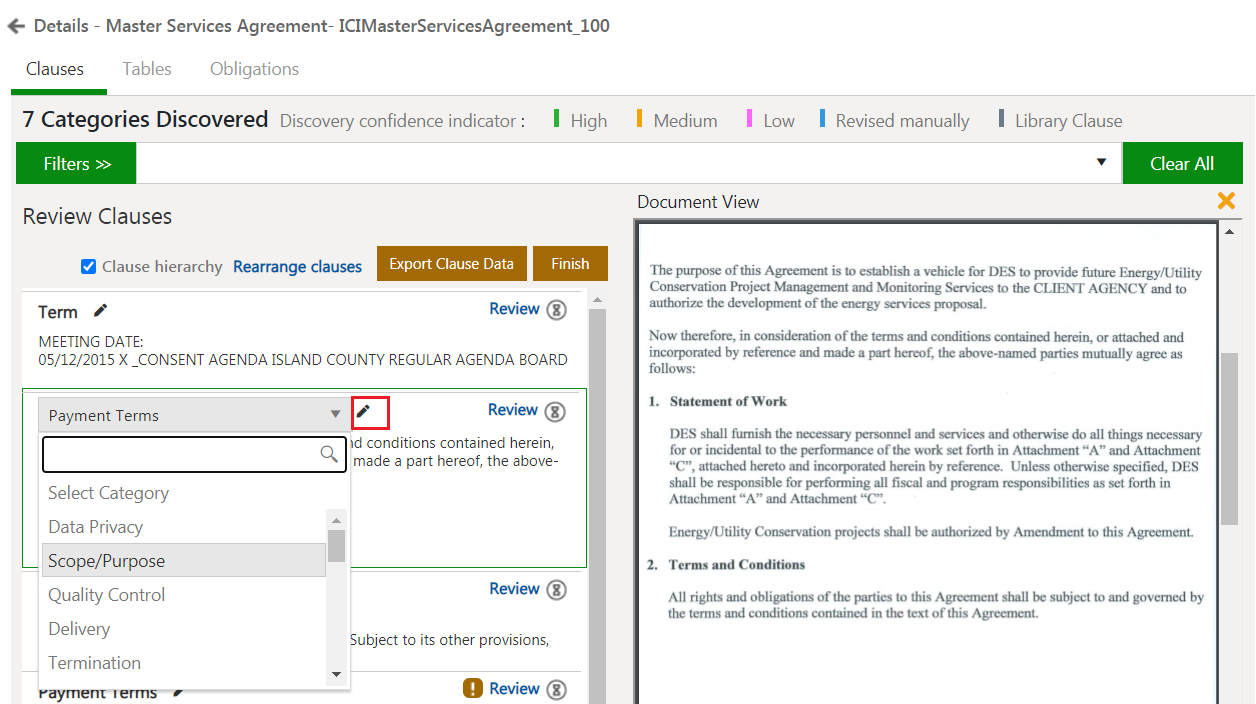Click the Rearrange clauses link
The image size is (1256, 704).
click(297, 267)
